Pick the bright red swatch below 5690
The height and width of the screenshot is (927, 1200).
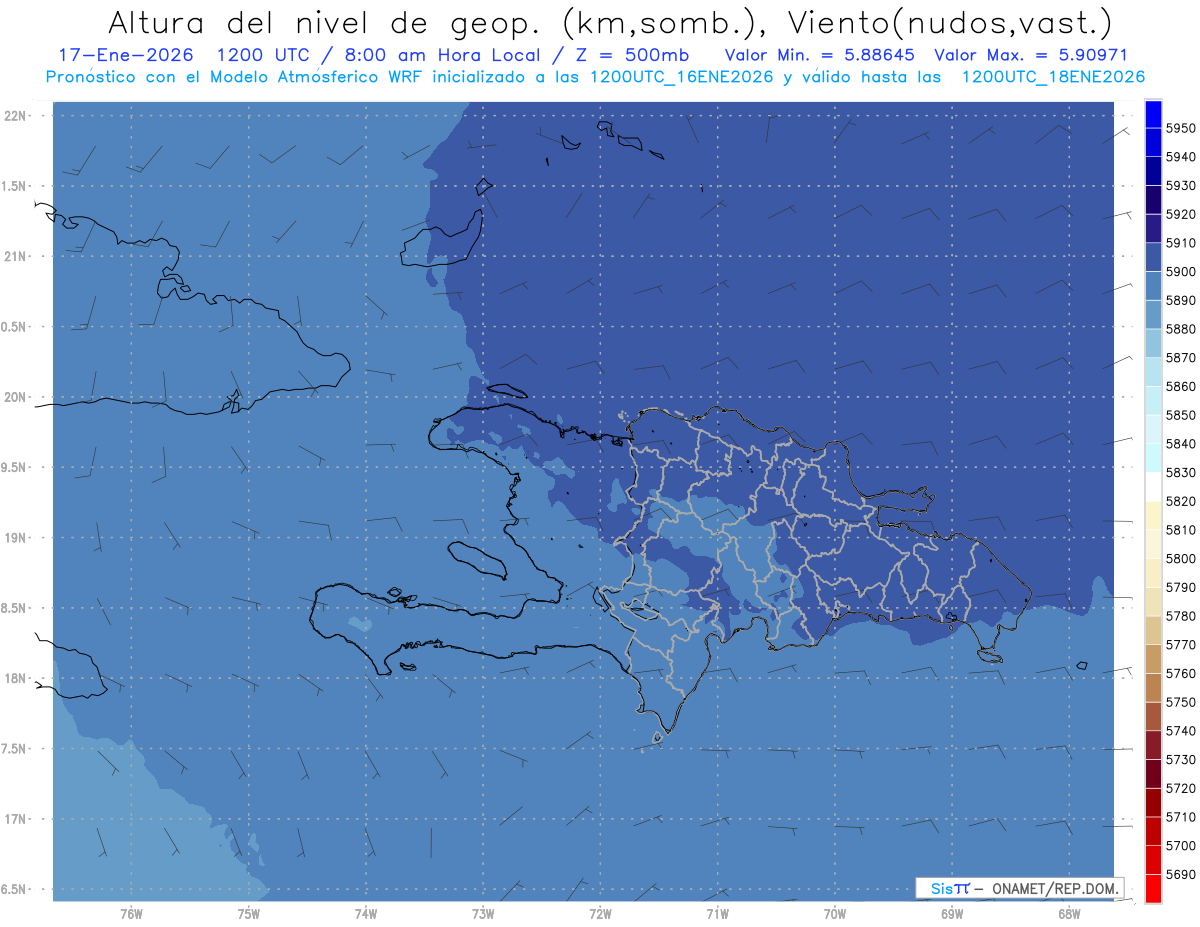(x=1153, y=889)
